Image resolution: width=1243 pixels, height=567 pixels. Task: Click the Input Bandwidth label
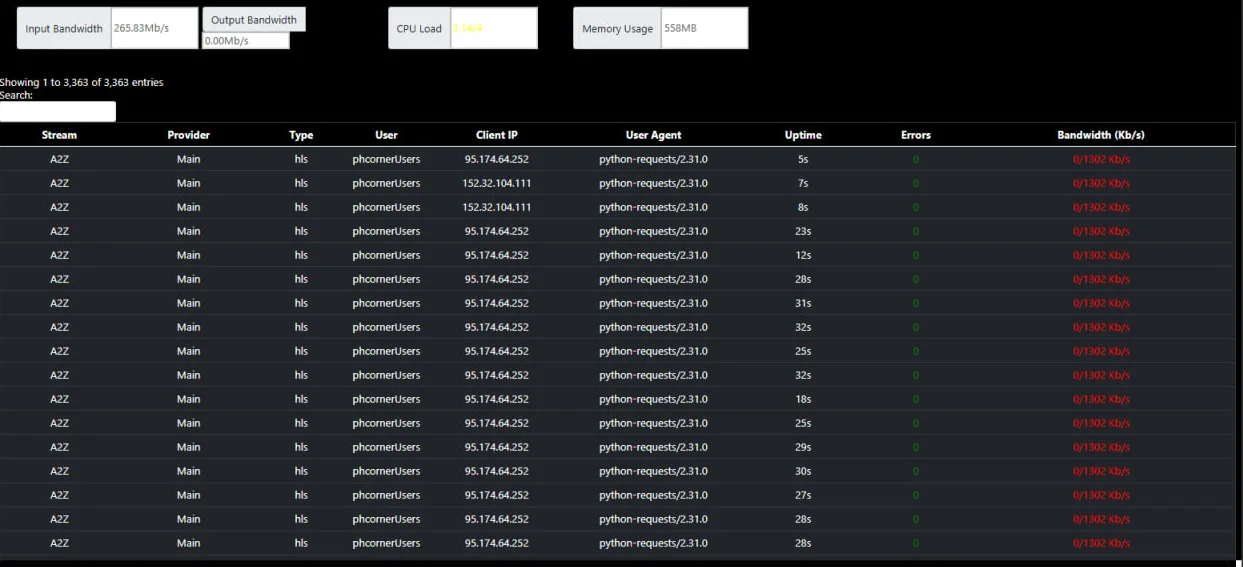tap(64, 29)
